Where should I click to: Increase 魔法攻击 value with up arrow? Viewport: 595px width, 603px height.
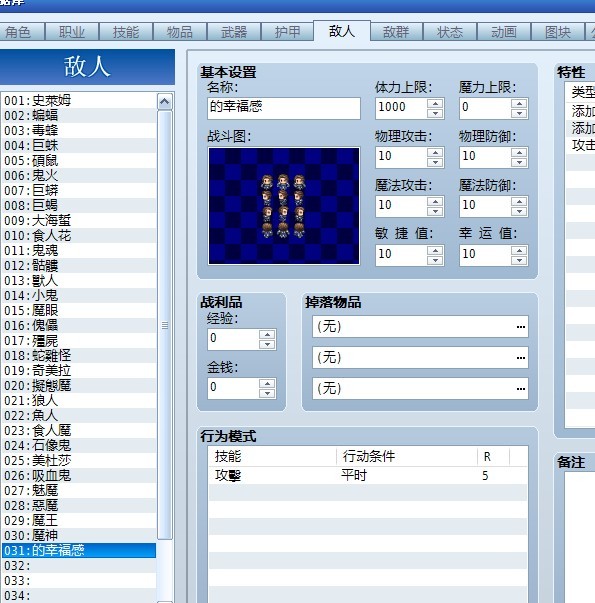pyautogui.click(x=435, y=202)
